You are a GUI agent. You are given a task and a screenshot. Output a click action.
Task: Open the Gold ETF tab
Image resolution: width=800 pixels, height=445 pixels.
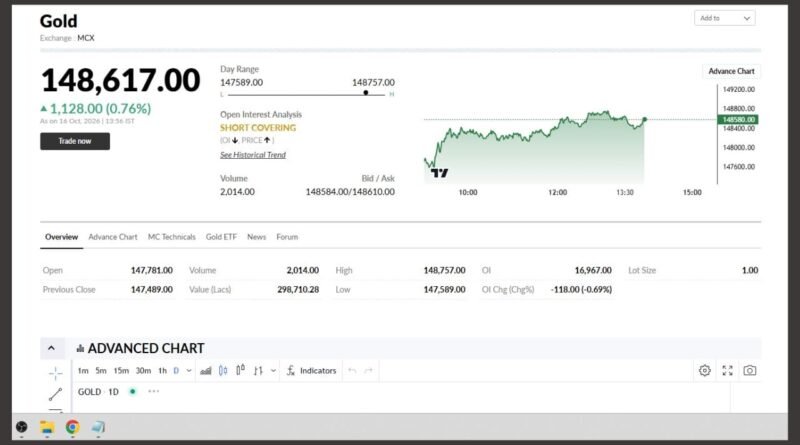pyautogui.click(x=221, y=237)
